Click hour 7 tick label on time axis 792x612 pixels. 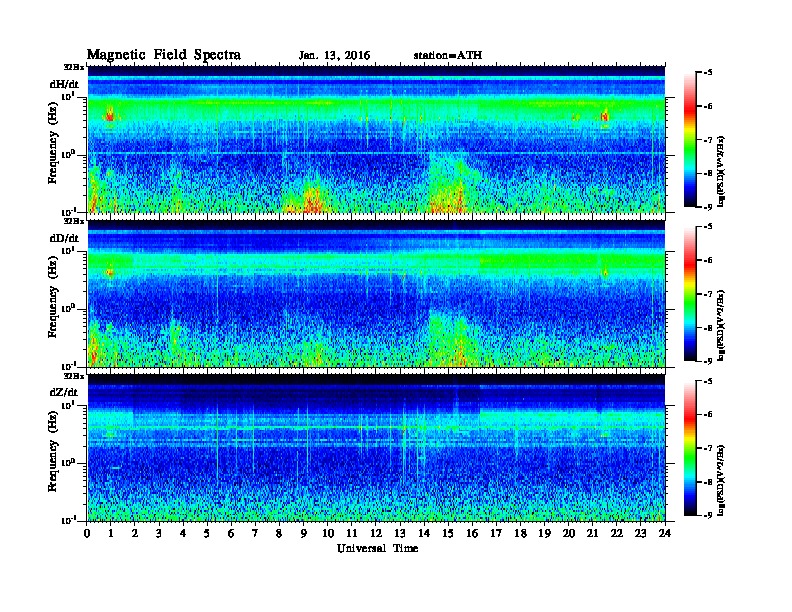click(255, 533)
